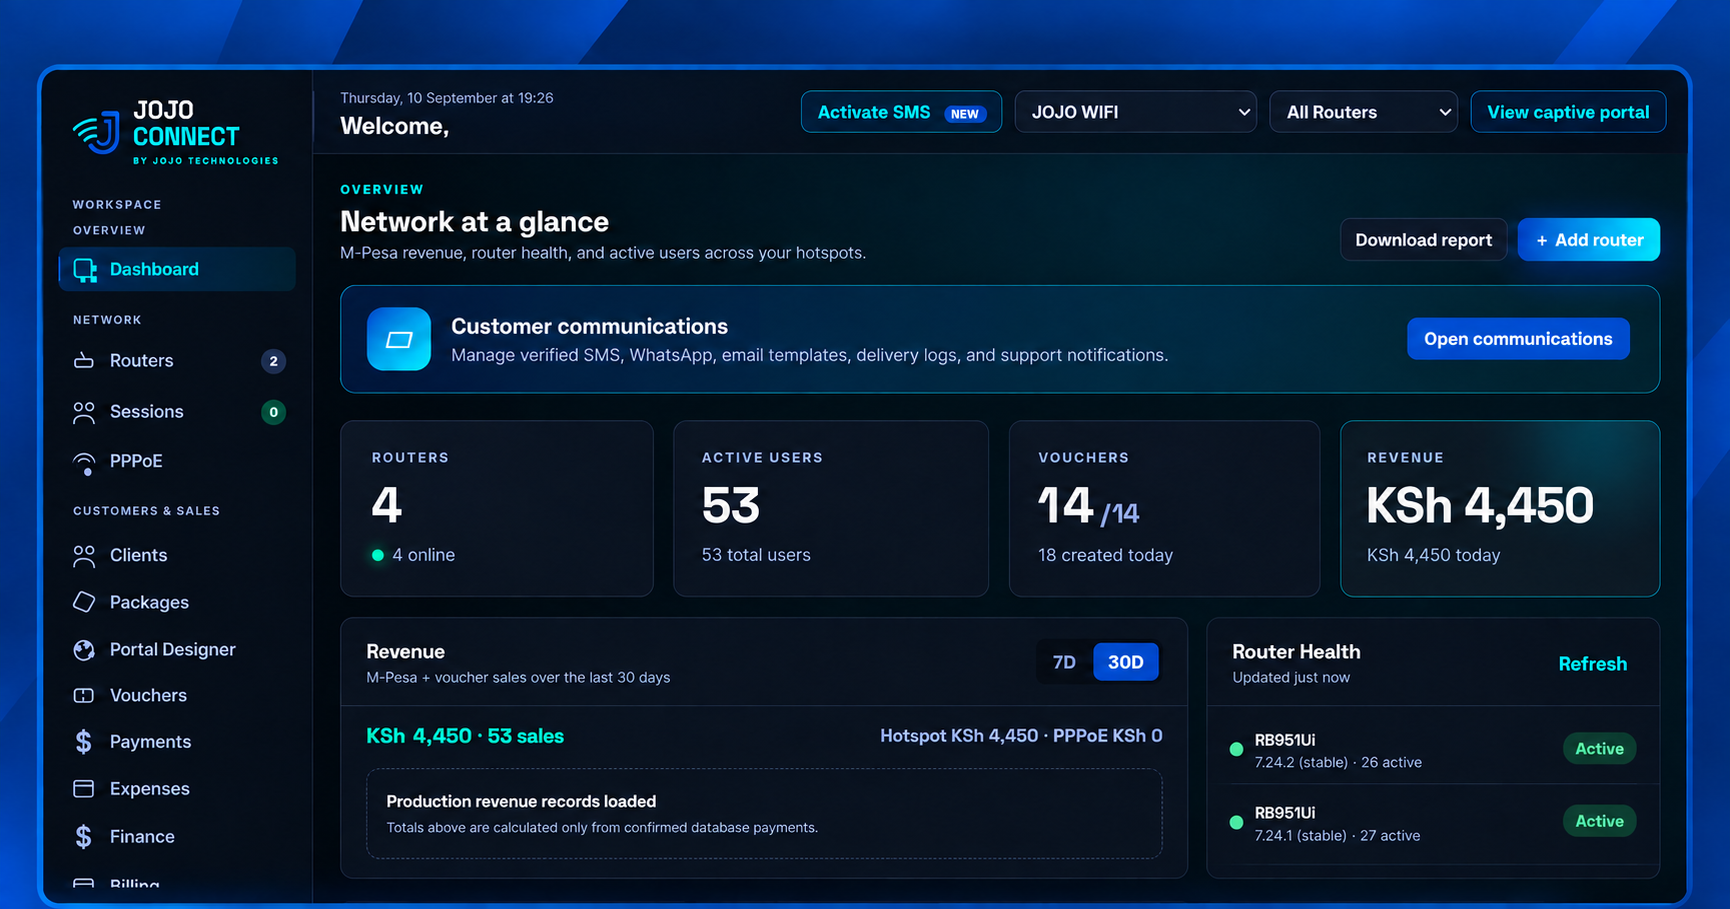This screenshot has height=909, width=1730.
Task: Open Portal Designer
Action: pyautogui.click(x=177, y=650)
